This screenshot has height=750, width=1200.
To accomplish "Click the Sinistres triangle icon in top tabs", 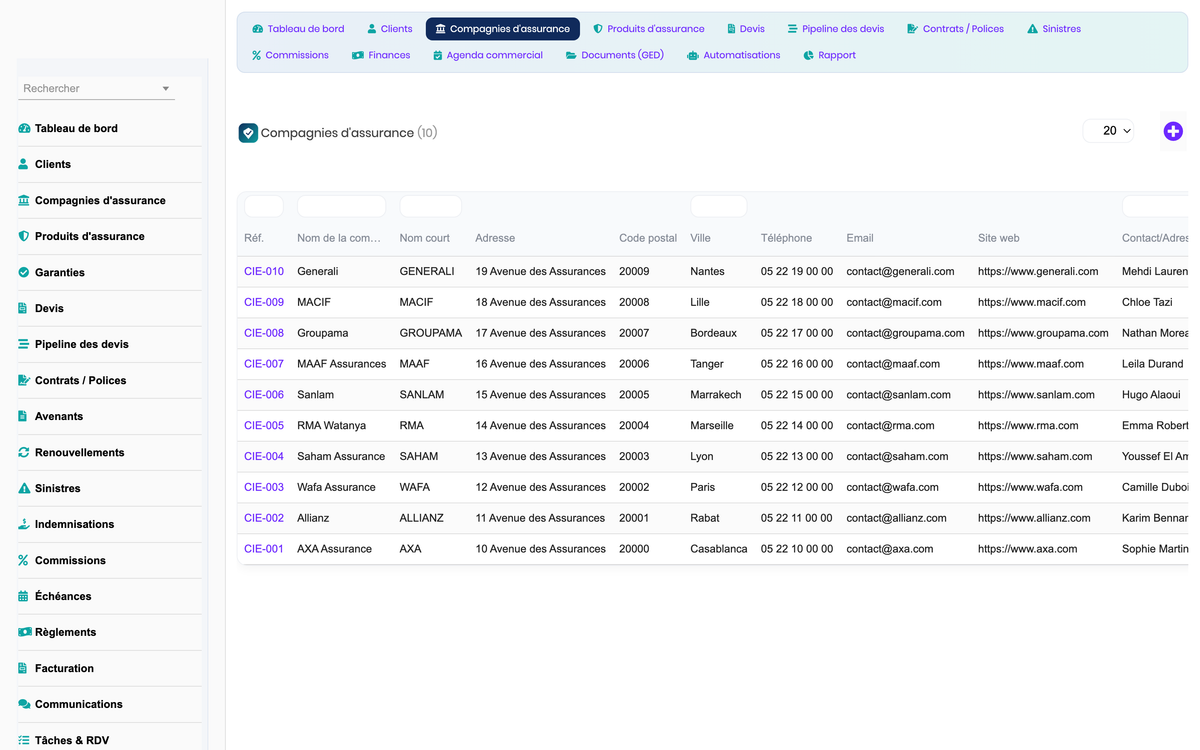I will [x=1032, y=29].
